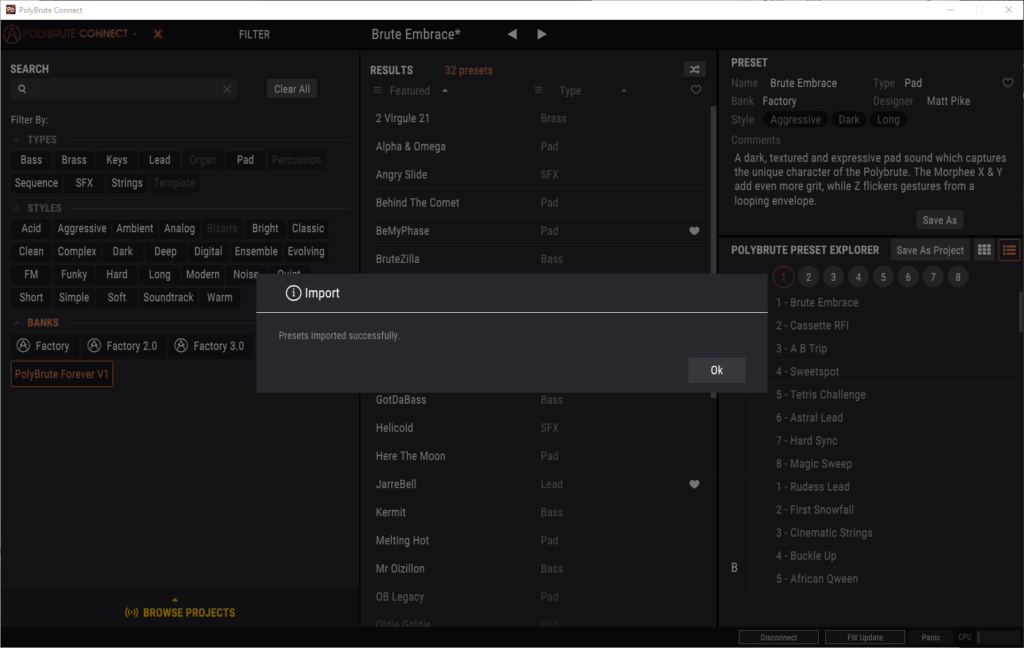1024x648 pixels.
Task: Advance to the next preset with the right arrow
Action: pyautogui.click(x=542, y=34)
